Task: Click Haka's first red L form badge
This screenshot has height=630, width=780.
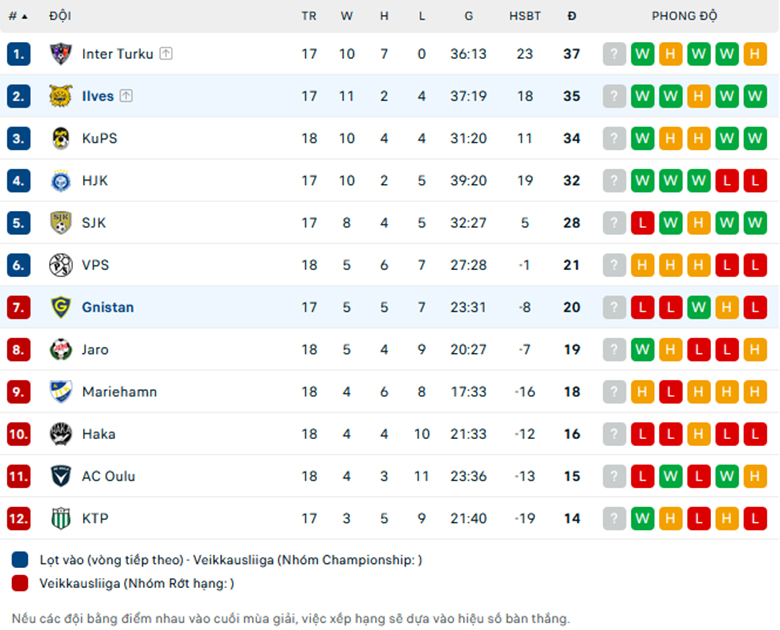Action: [x=642, y=434]
